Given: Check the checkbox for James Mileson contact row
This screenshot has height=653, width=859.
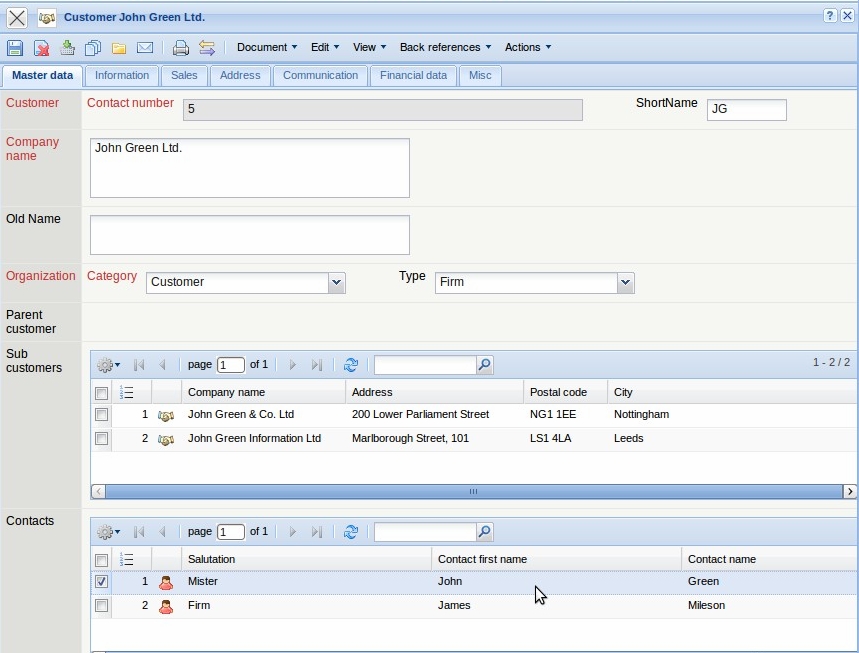Looking at the screenshot, I should point(101,605).
